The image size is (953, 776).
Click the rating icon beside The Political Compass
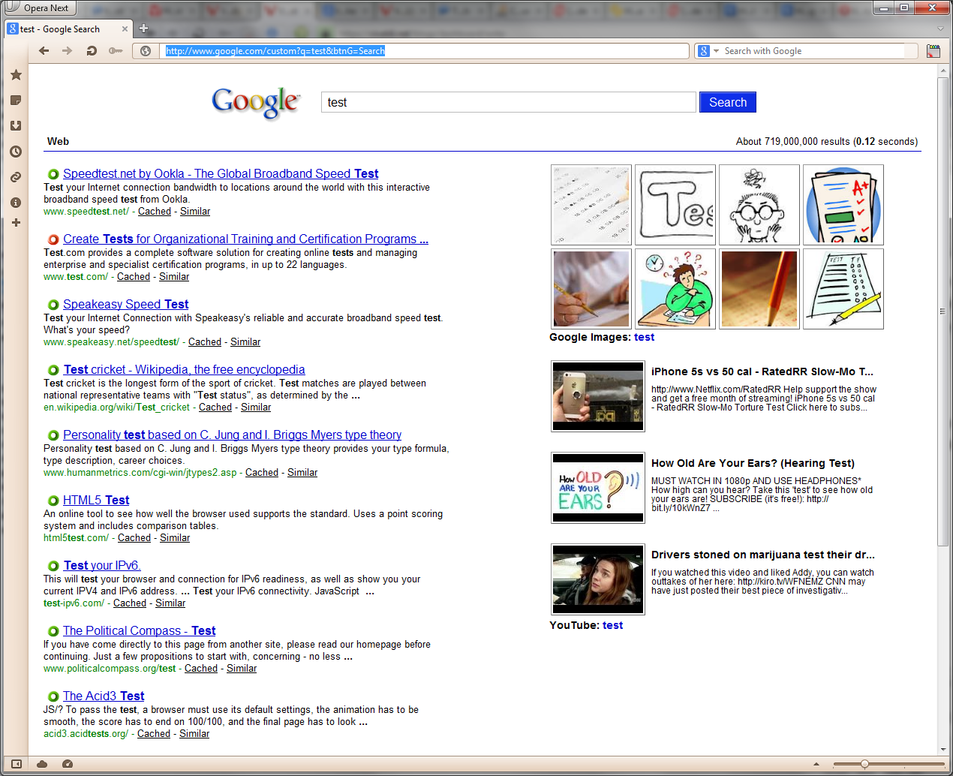(x=53, y=631)
